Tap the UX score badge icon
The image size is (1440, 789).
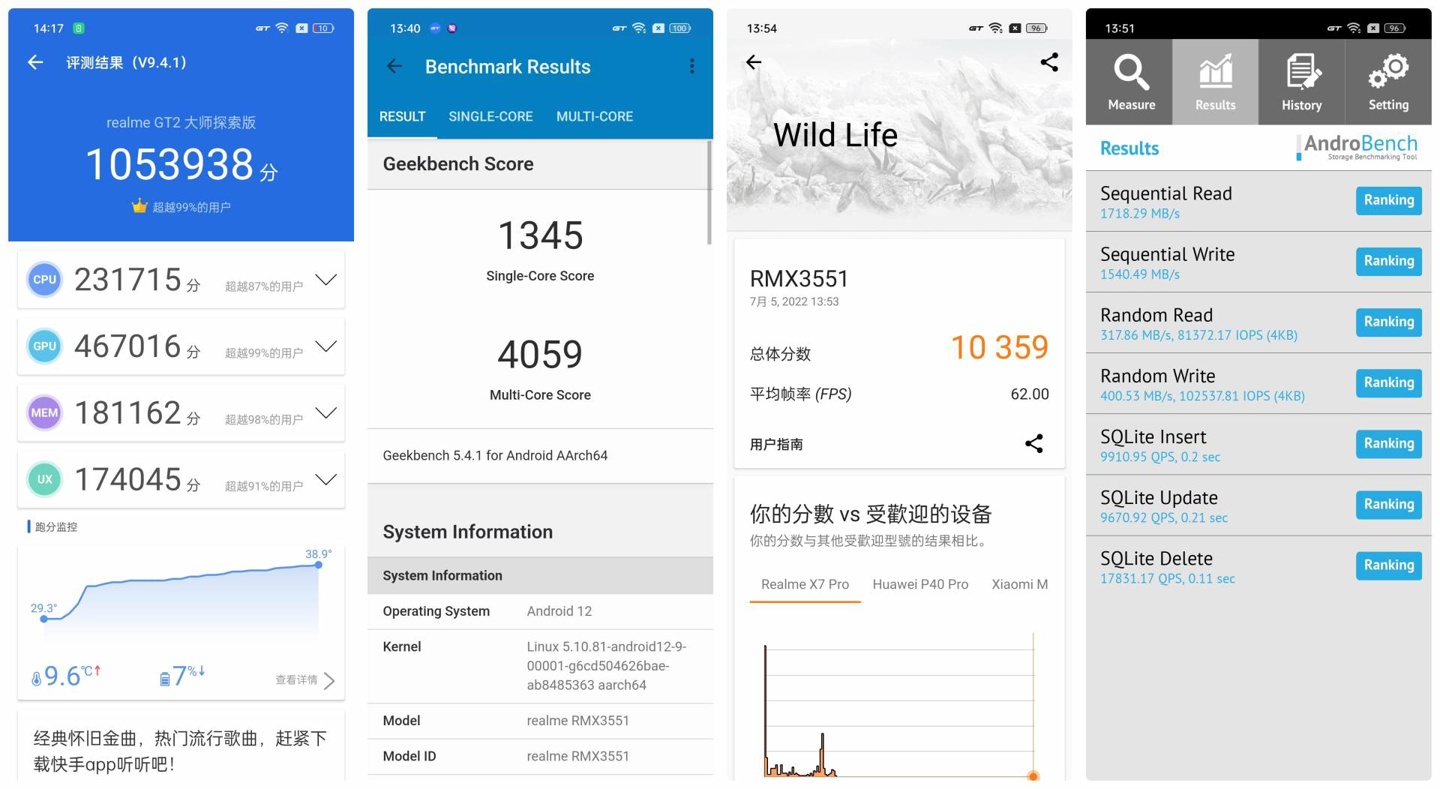click(x=45, y=479)
